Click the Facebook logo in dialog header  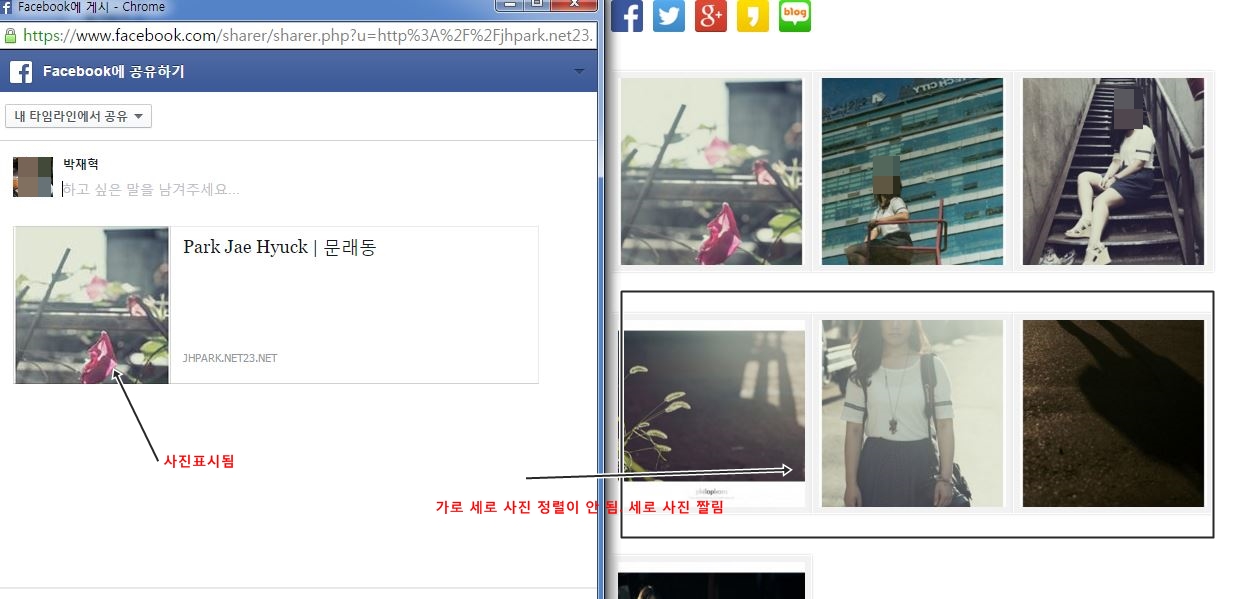(22, 72)
